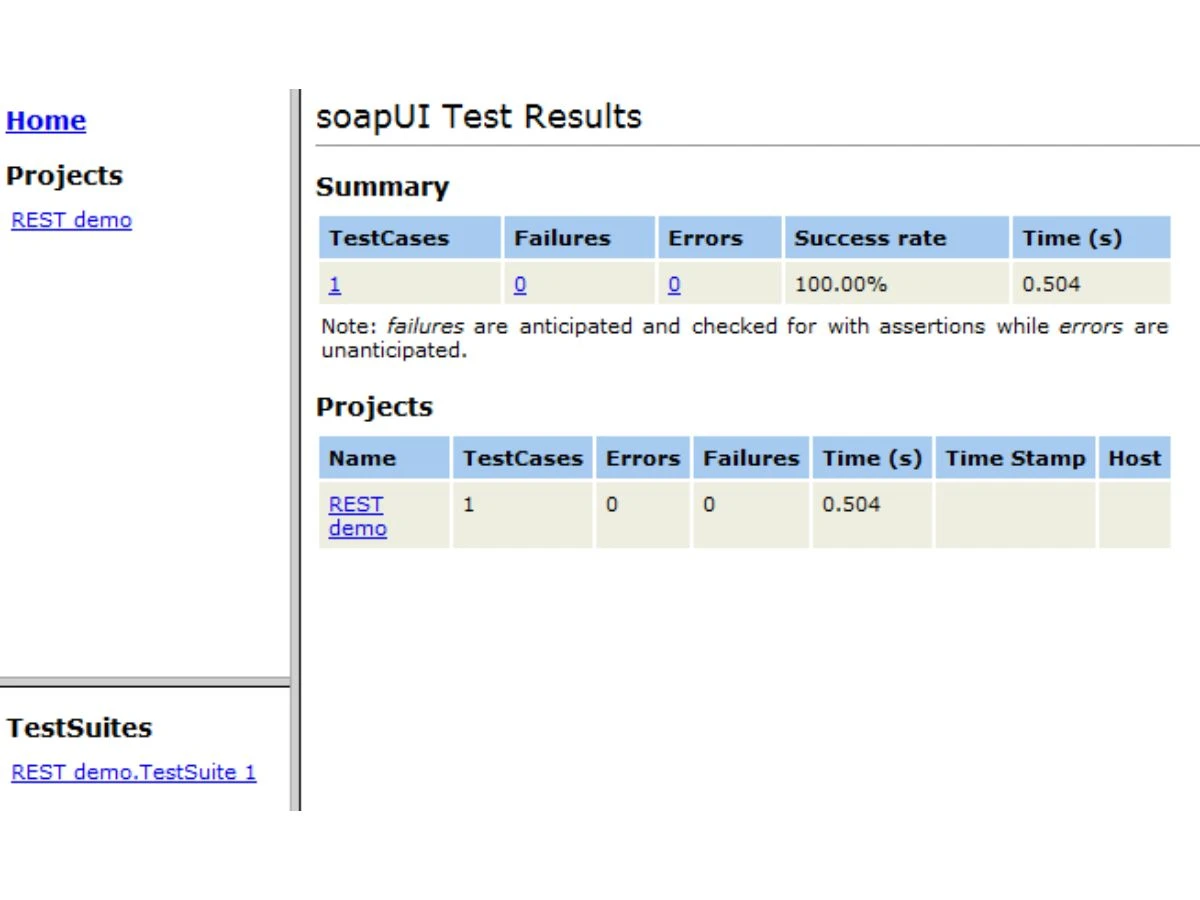
Task: Open REST demo.TestSuite 1 link
Action: point(134,772)
